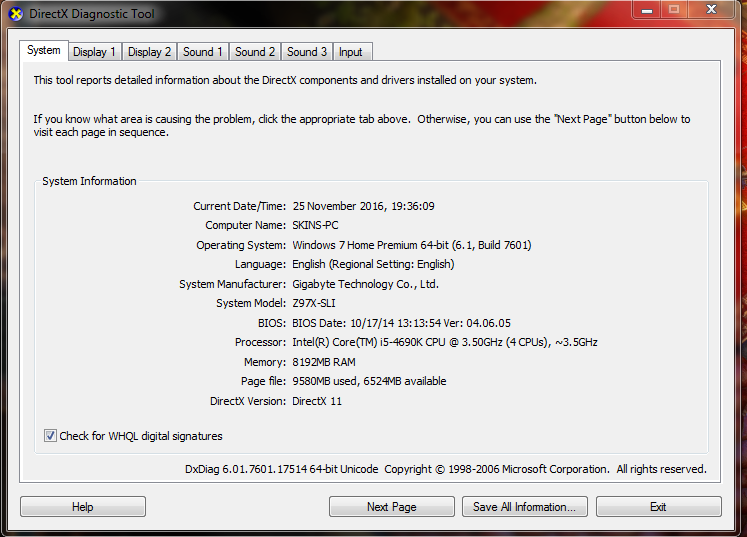Click computer name SKINS-PC
Viewport: 747px width, 537px height.
315,225
